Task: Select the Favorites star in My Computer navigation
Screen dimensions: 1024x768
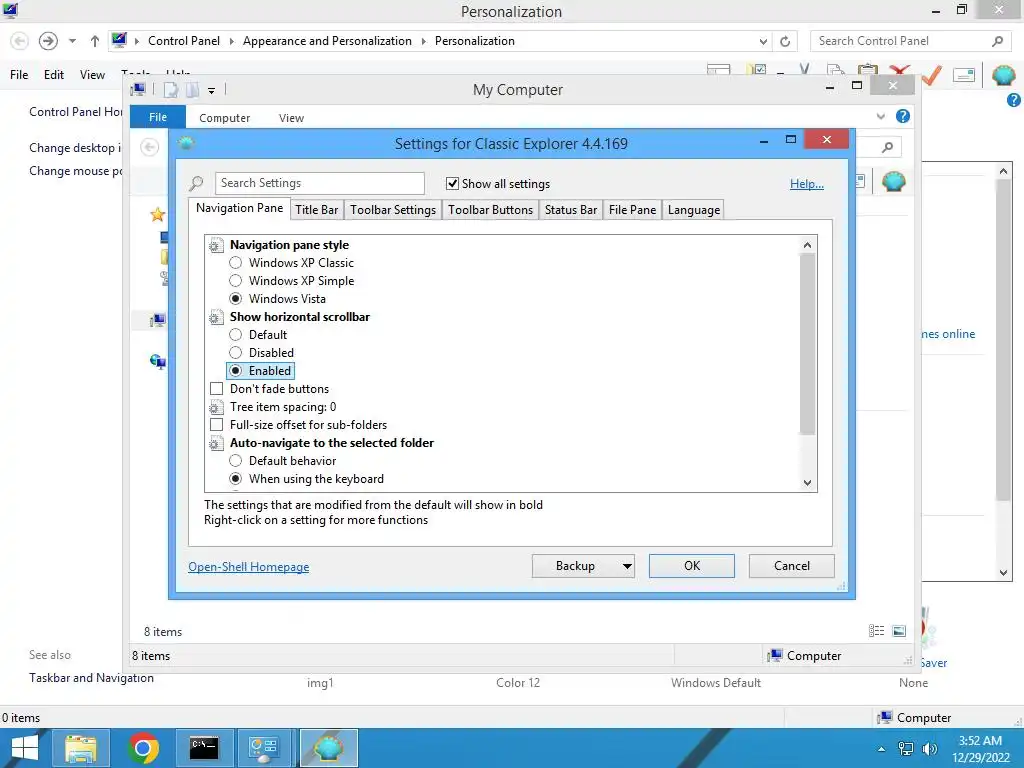Action: 157,214
